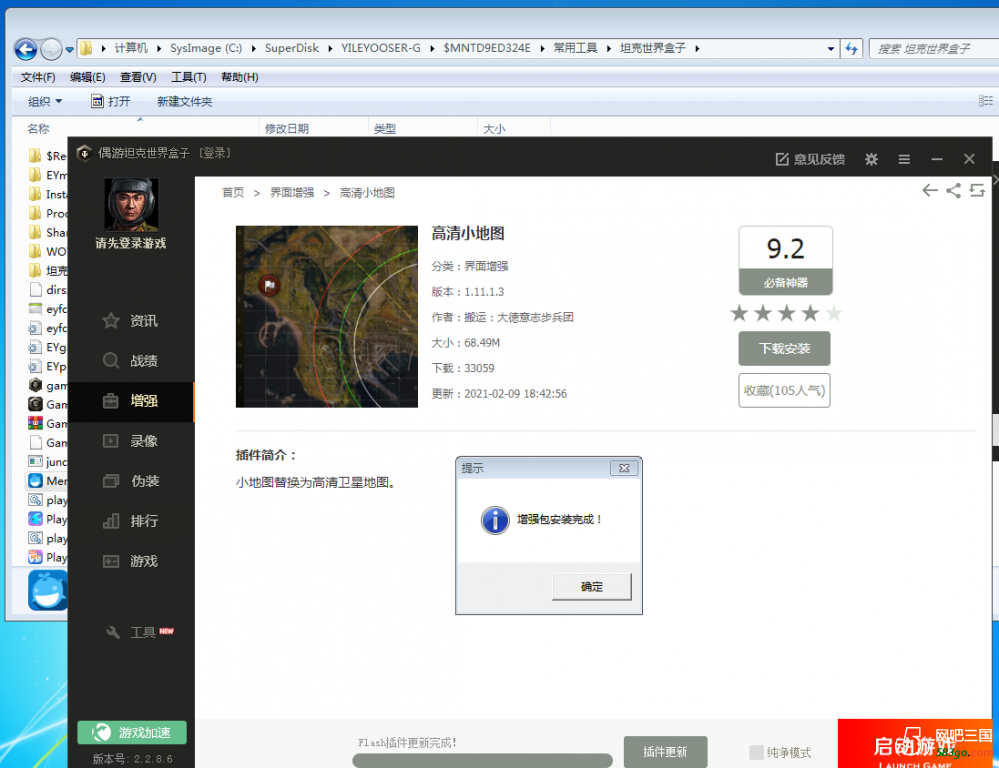Open the 工具(T) menu
999x768 pixels.
coord(189,77)
